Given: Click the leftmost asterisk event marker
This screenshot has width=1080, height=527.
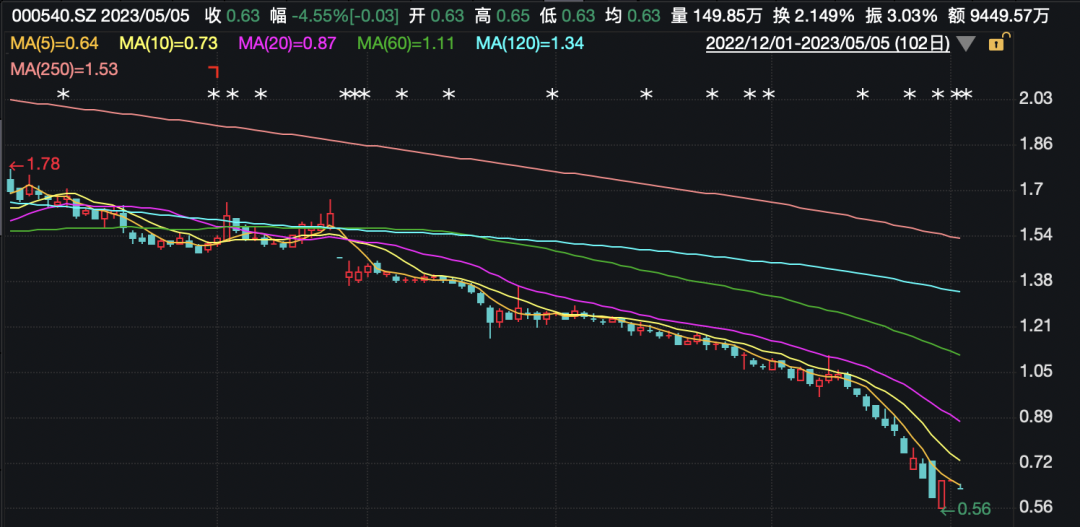Looking at the screenshot, I should [63, 95].
